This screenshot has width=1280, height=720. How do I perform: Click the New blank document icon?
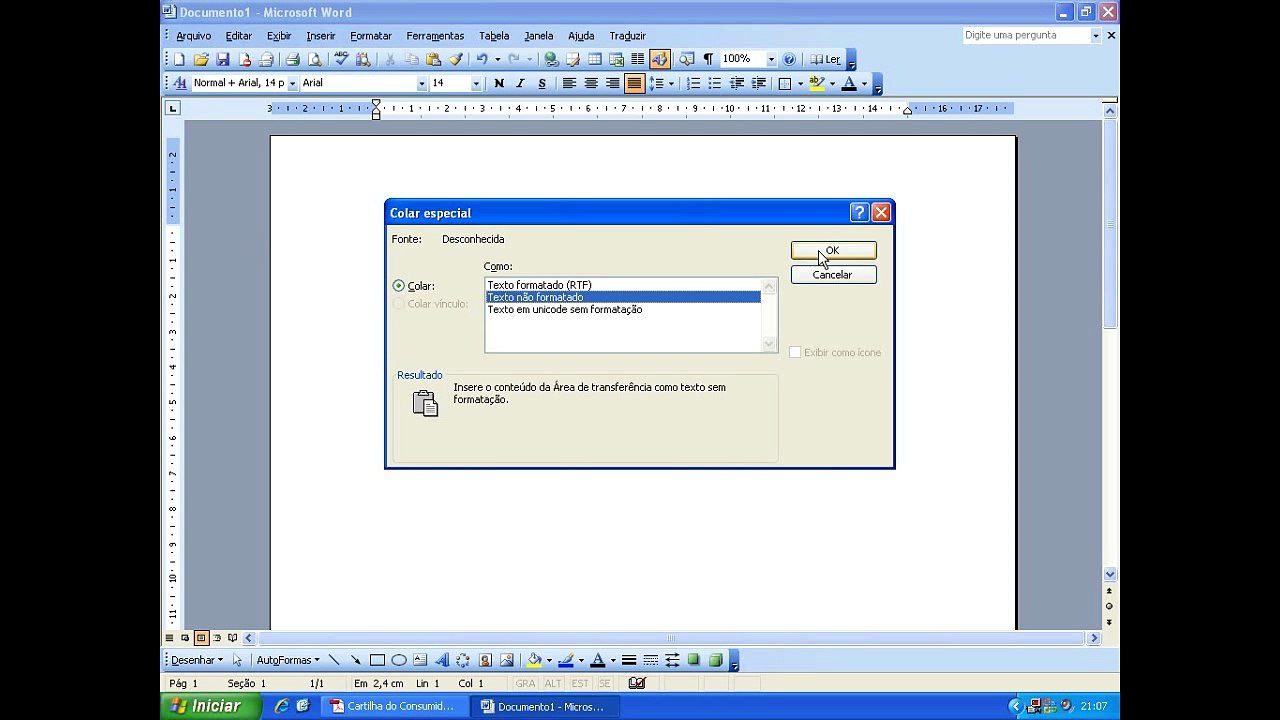pyautogui.click(x=180, y=60)
